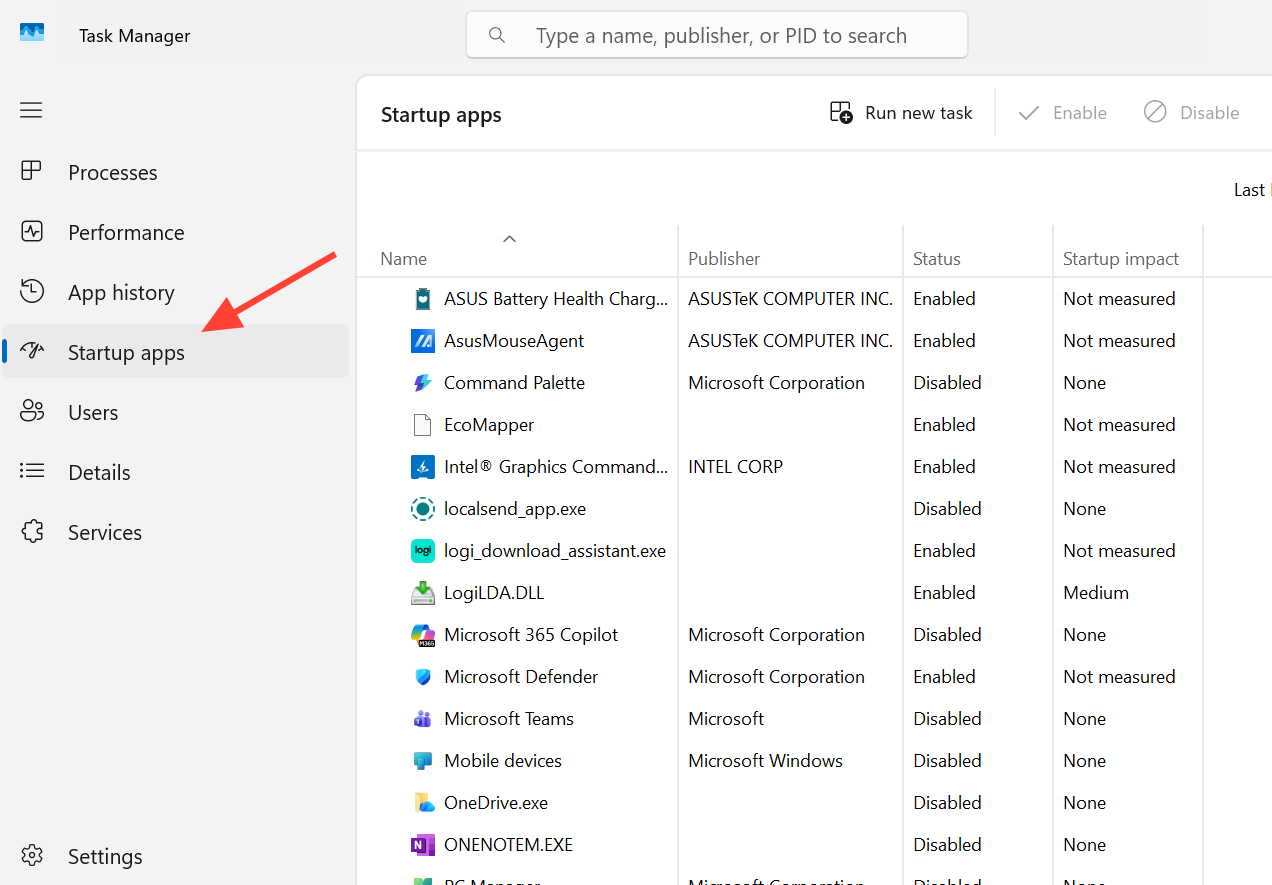The height and width of the screenshot is (885, 1272).
Task: Click the OneDrive.exe cloud icon
Action: coord(424,803)
